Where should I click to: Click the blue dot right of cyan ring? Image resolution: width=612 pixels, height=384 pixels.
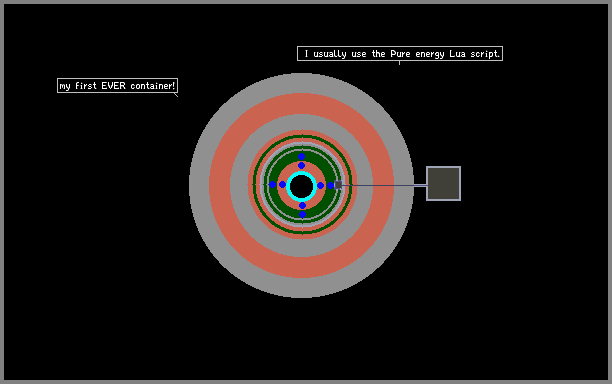coord(320,185)
